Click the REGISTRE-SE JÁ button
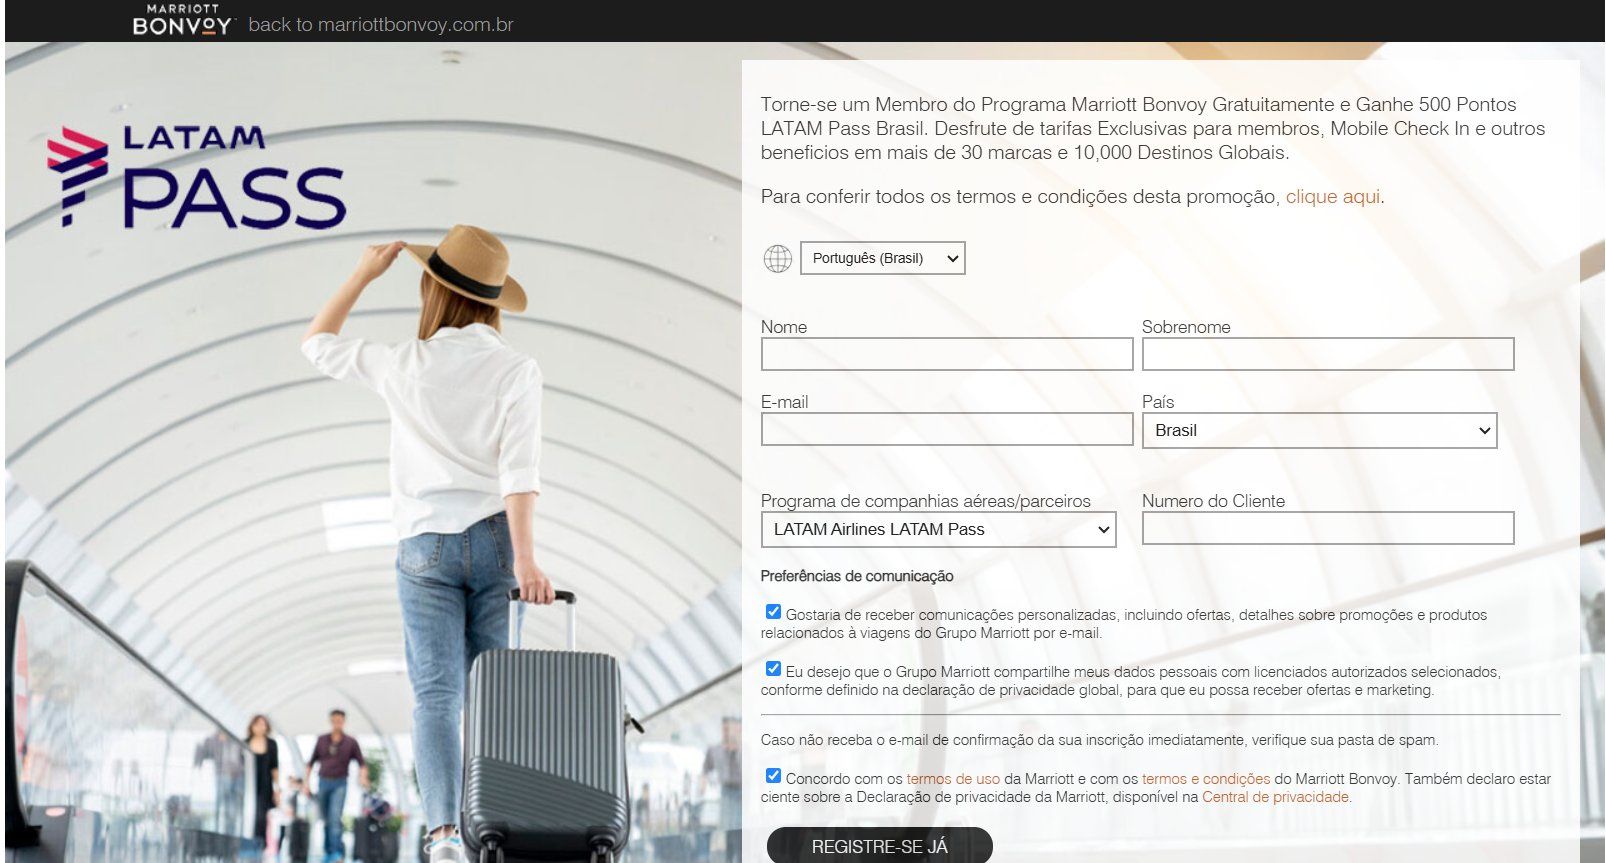1606x863 pixels. (880, 846)
